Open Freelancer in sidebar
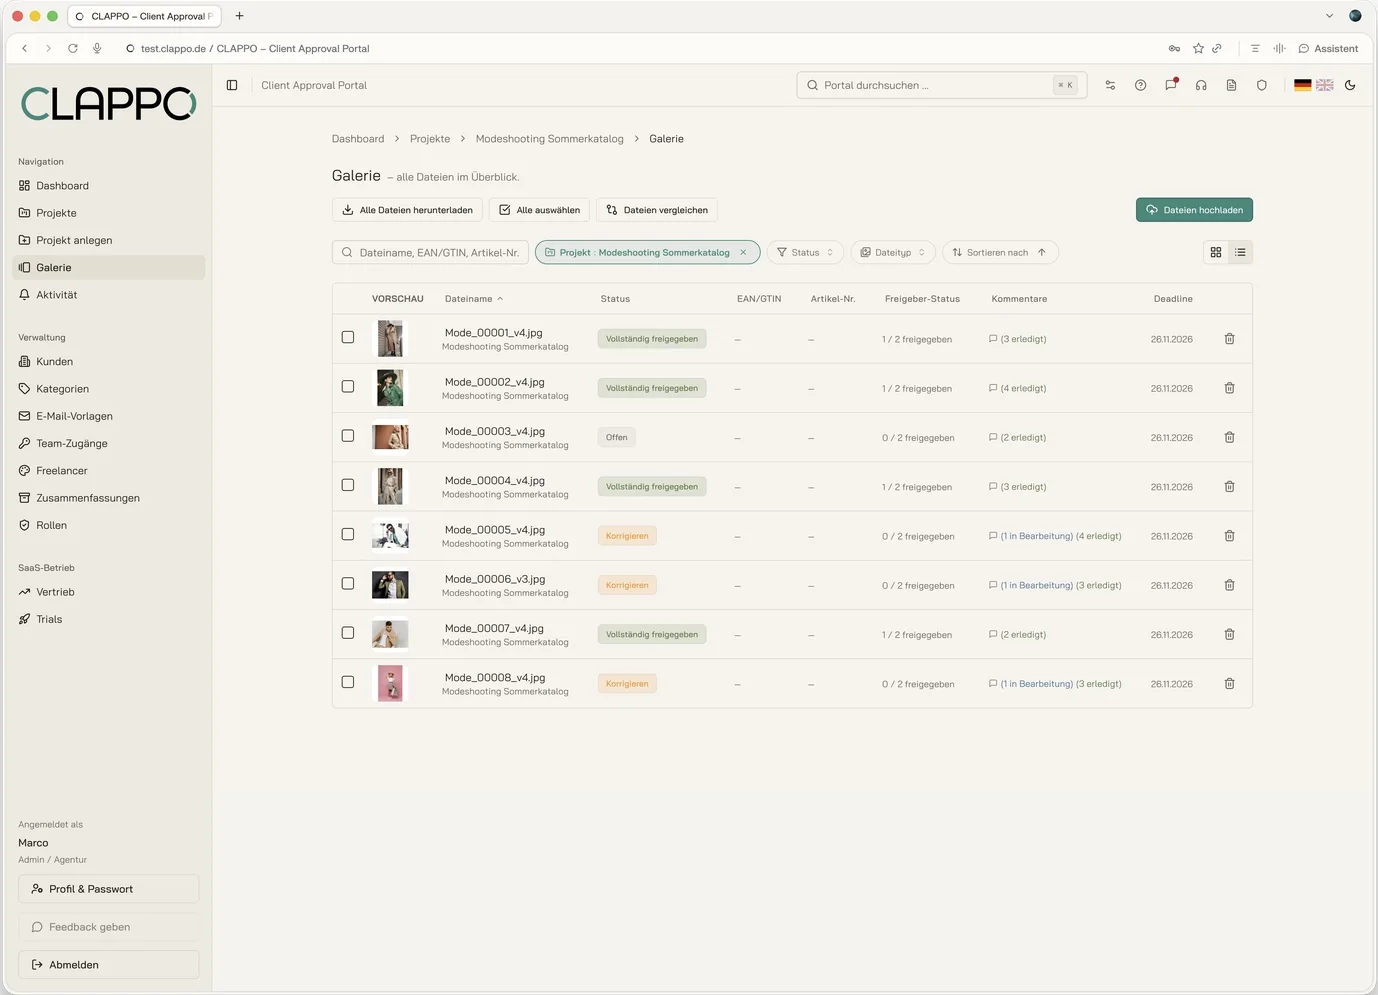 pyautogui.click(x=108, y=471)
